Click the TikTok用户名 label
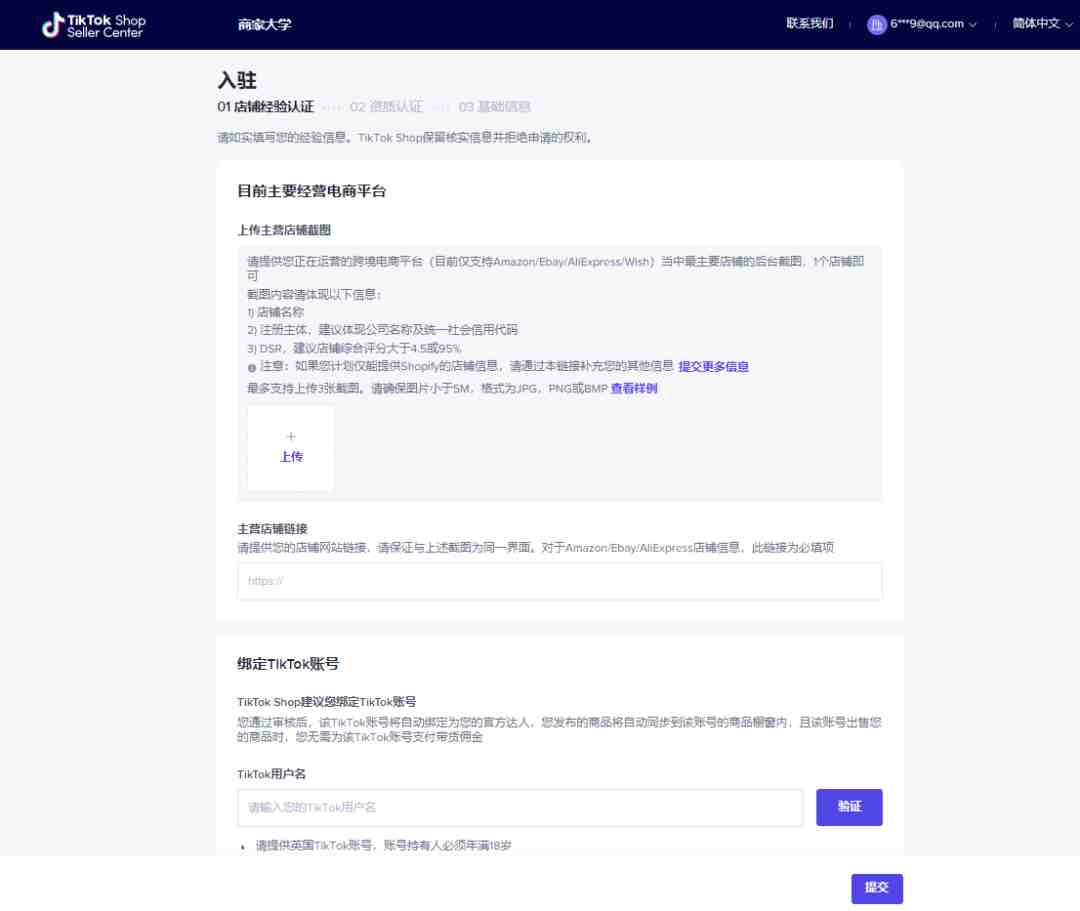Screen dimensions: 1080x911 tap(271, 774)
